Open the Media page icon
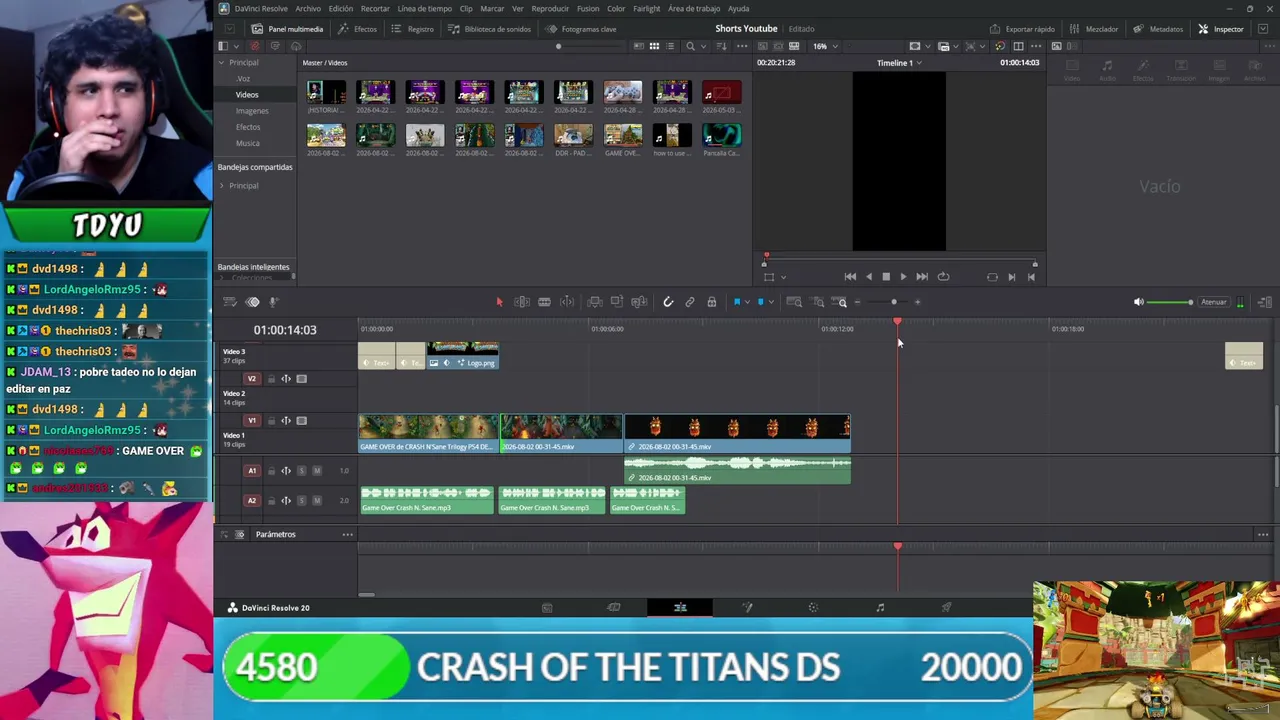Image resolution: width=1280 pixels, height=720 pixels. coord(547,608)
